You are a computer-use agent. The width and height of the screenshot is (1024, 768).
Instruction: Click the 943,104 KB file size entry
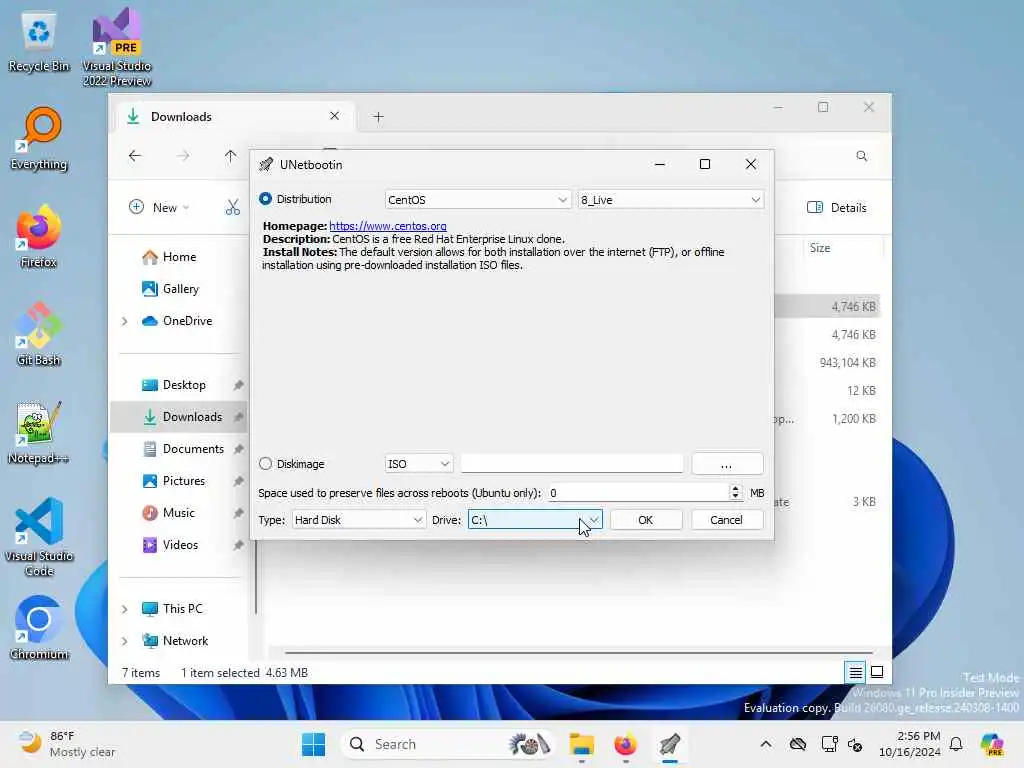(x=847, y=362)
